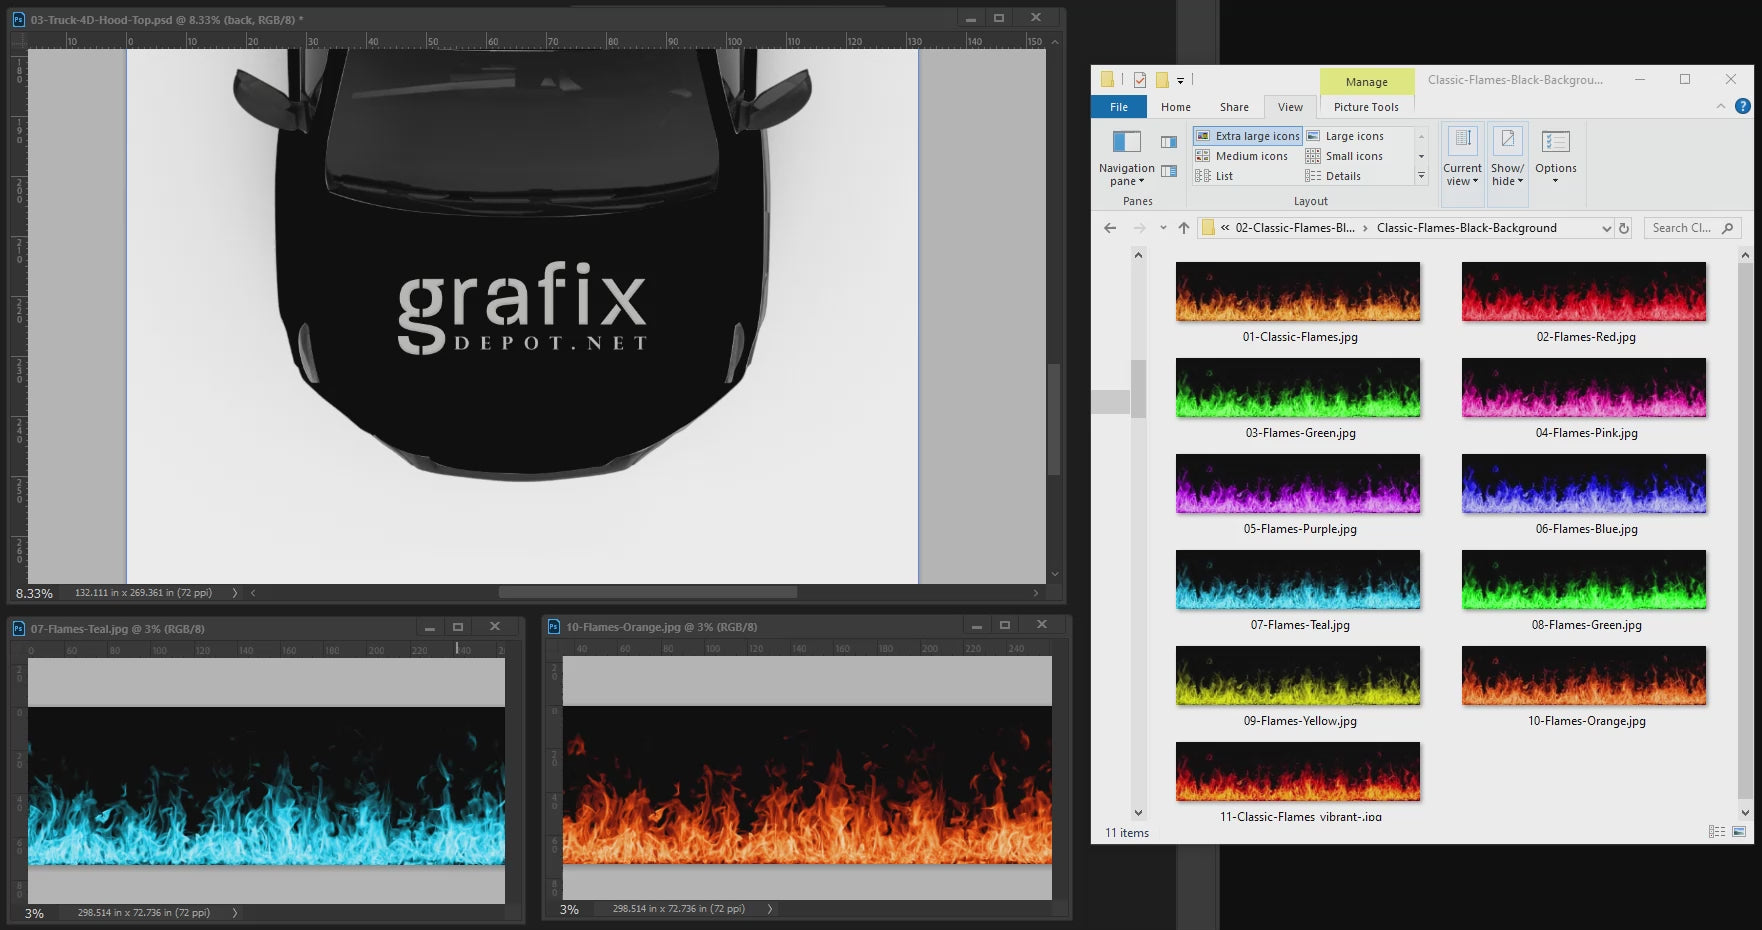Open the Navigation pane dropdown arrow

[x=1141, y=181]
